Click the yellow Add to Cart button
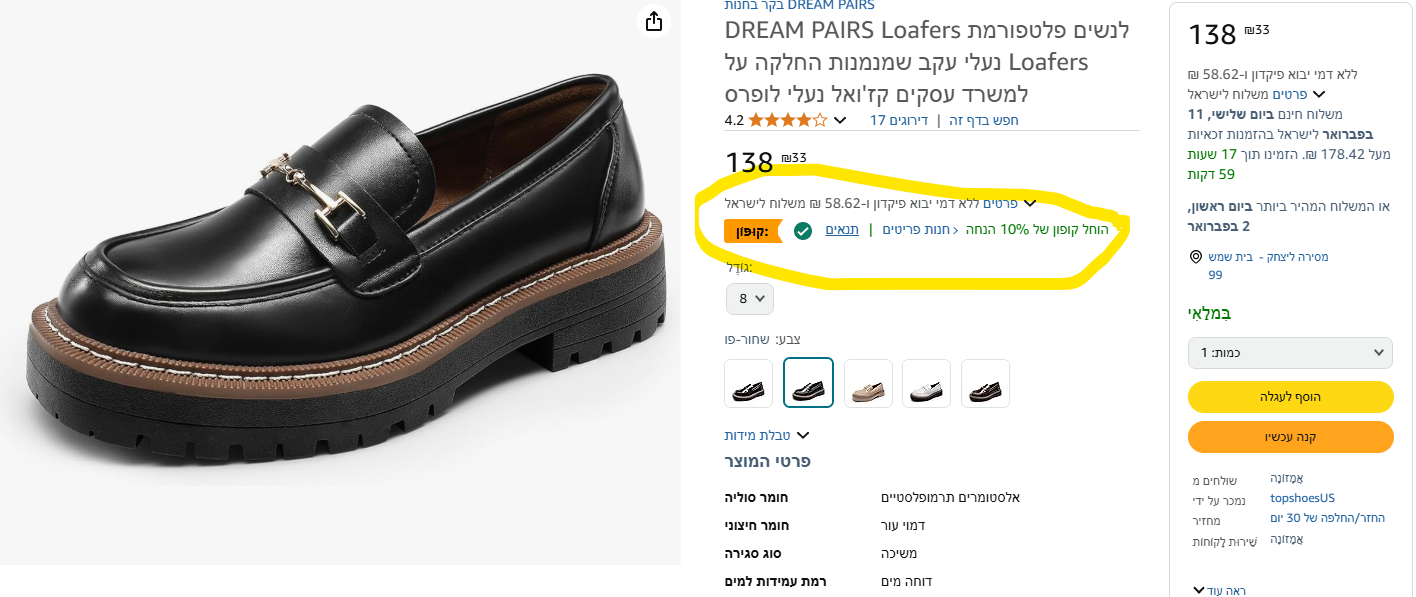The height and width of the screenshot is (597, 1416). (1290, 397)
